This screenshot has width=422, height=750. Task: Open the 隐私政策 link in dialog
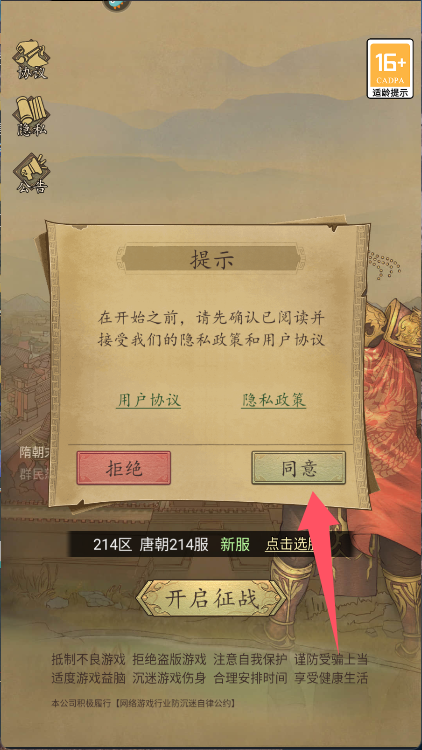click(273, 400)
